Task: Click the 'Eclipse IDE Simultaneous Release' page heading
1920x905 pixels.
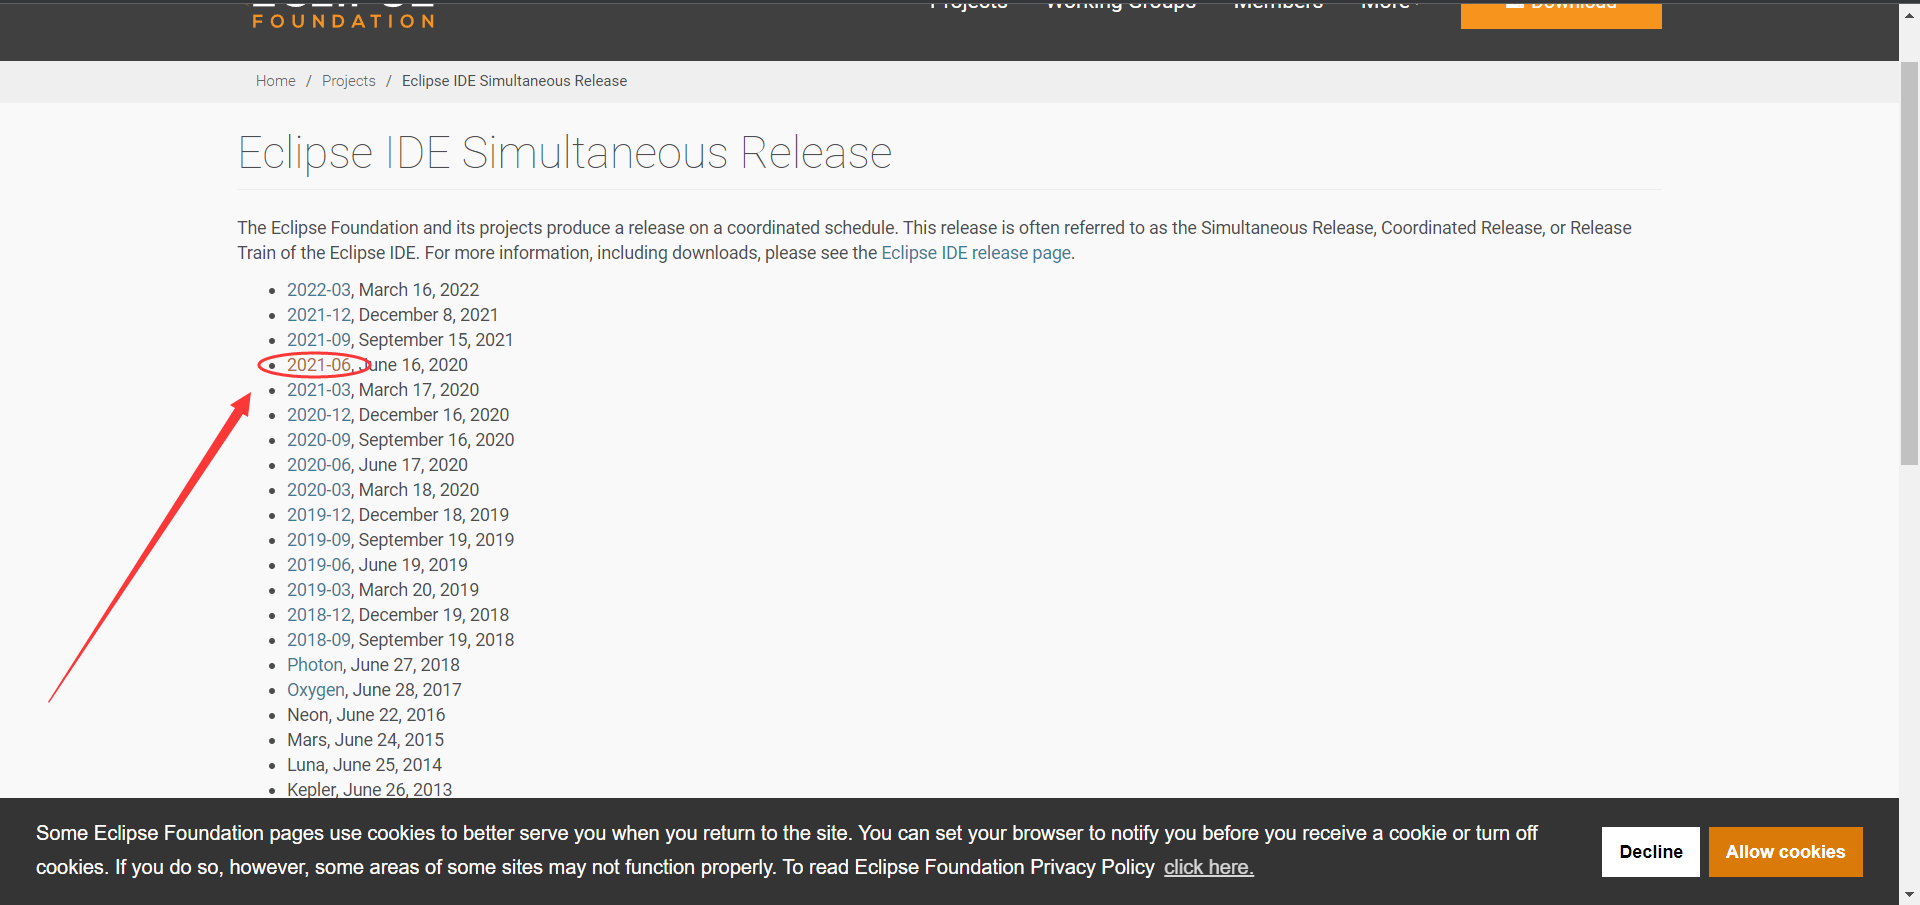Action: pos(565,153)
